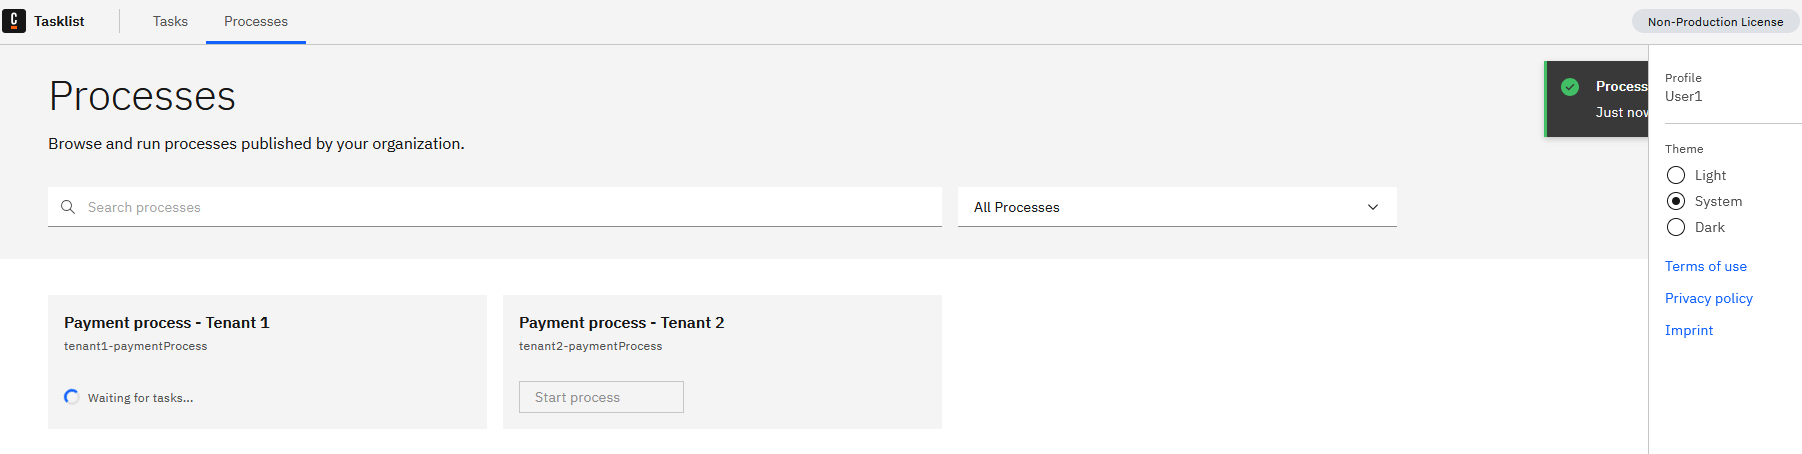Click the process started notification toast
Viewport: 1802px width, 454px height.
1596,99
